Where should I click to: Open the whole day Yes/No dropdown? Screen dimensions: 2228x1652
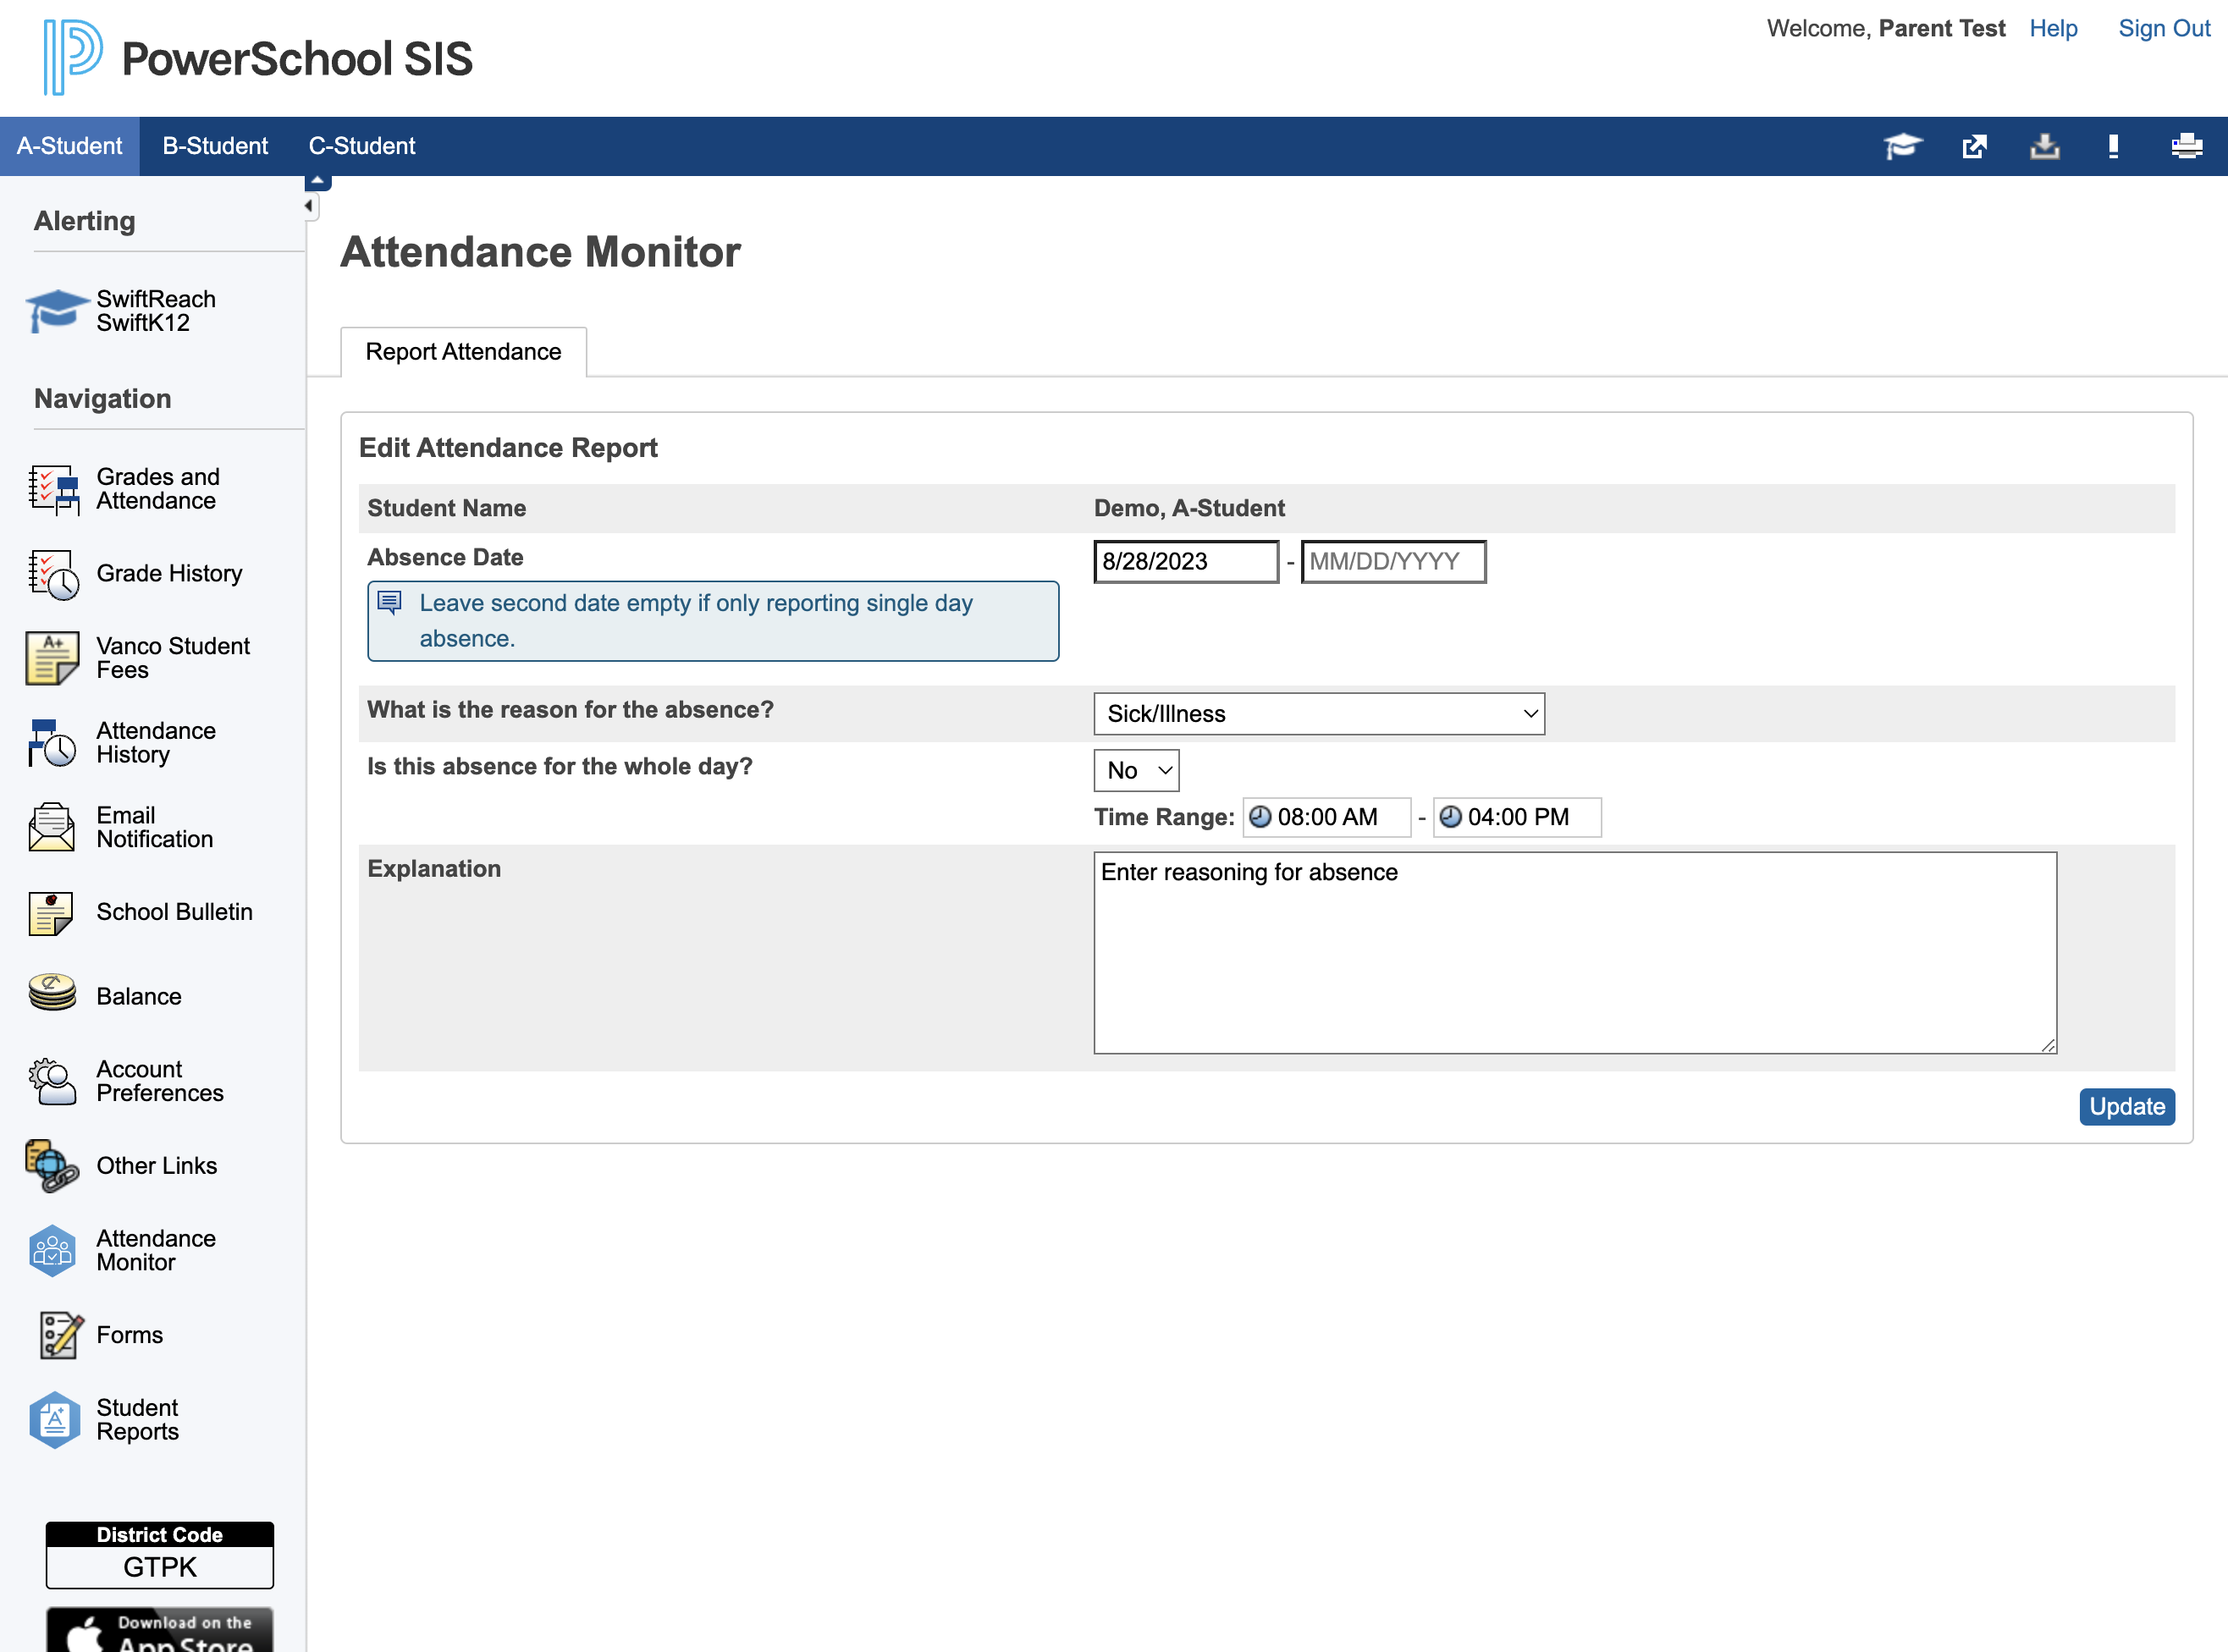[x=1137, y=771]
